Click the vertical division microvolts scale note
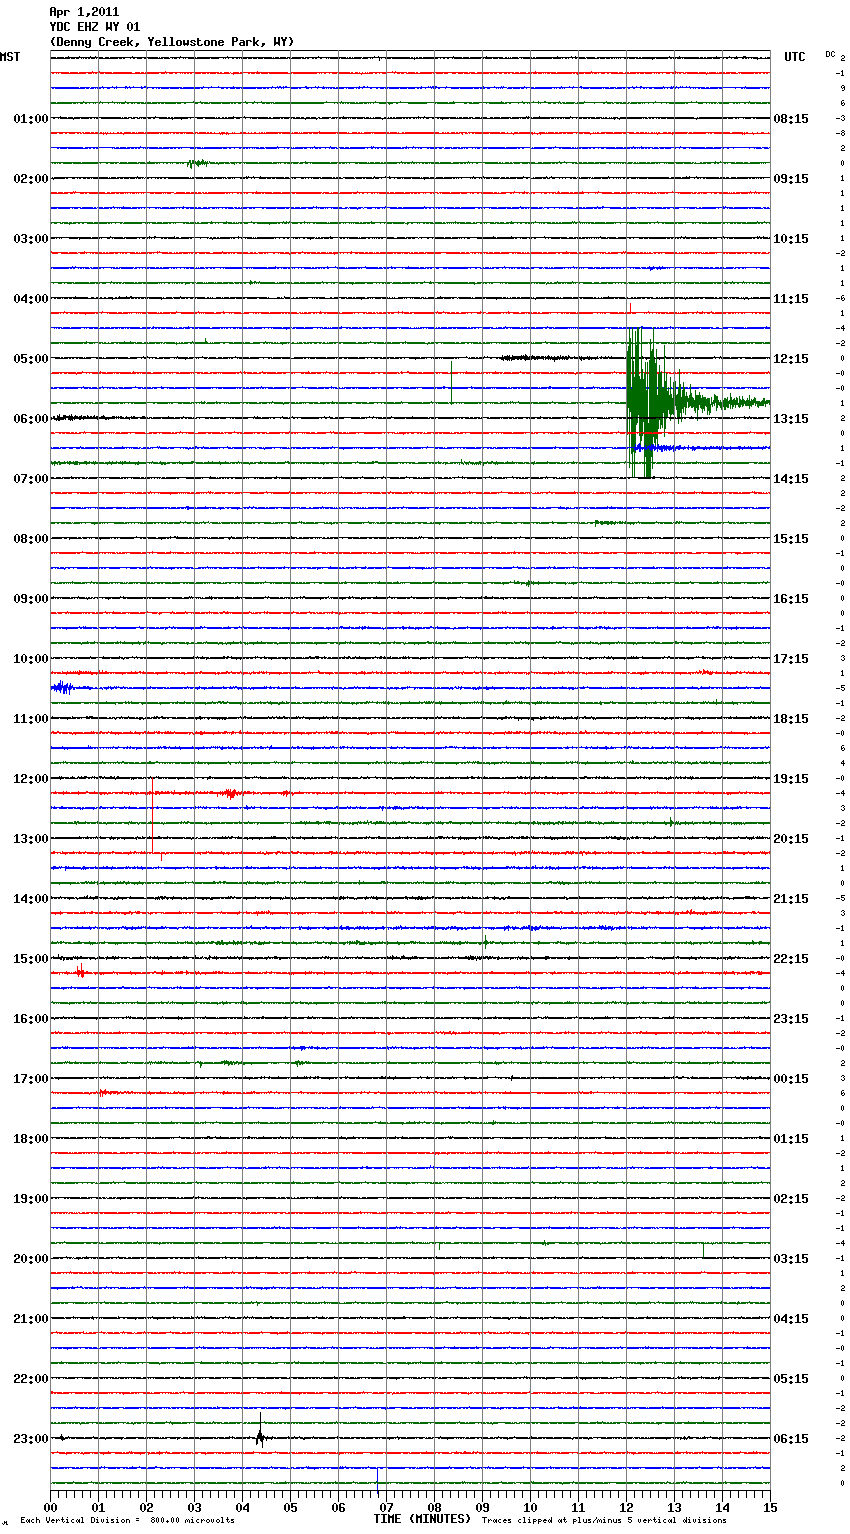The image size is (850, 1534). pos(127,1521)
